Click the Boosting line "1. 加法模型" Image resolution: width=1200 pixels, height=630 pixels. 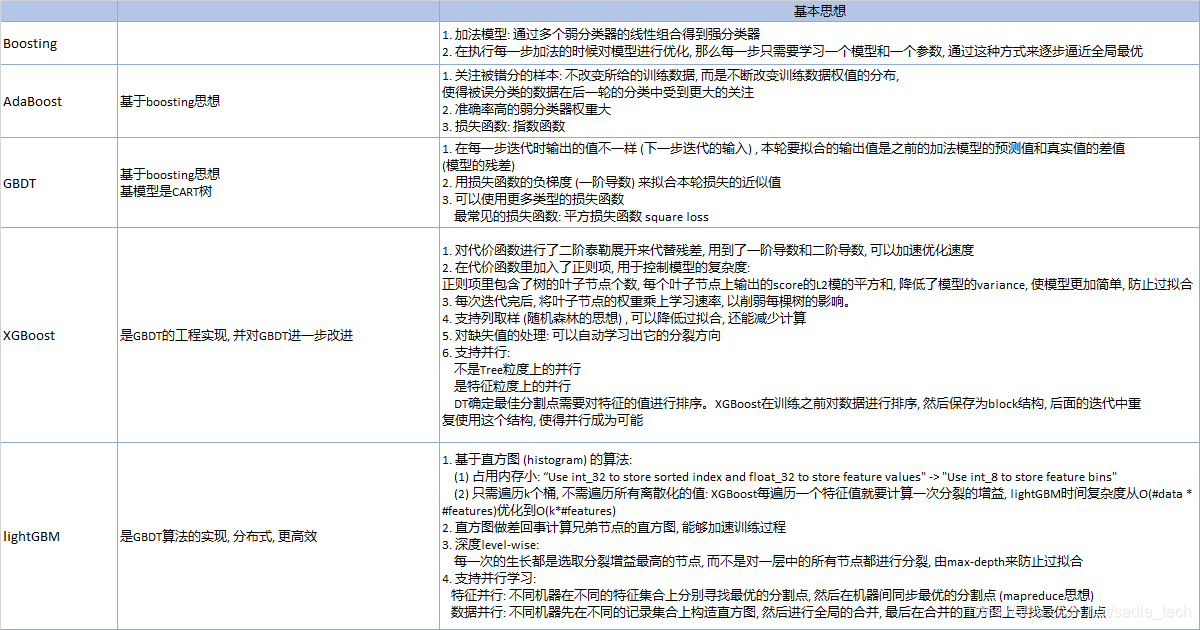[601, 34]
